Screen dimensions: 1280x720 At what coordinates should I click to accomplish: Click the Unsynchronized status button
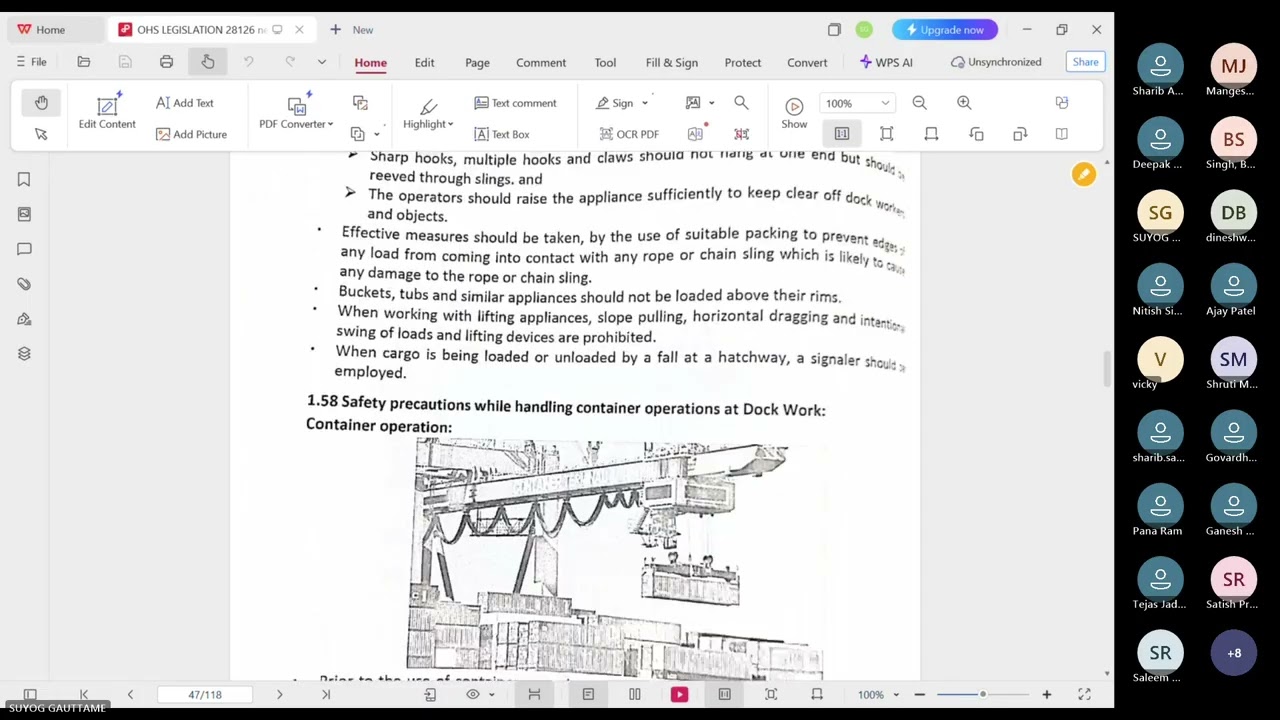[995, 62]
